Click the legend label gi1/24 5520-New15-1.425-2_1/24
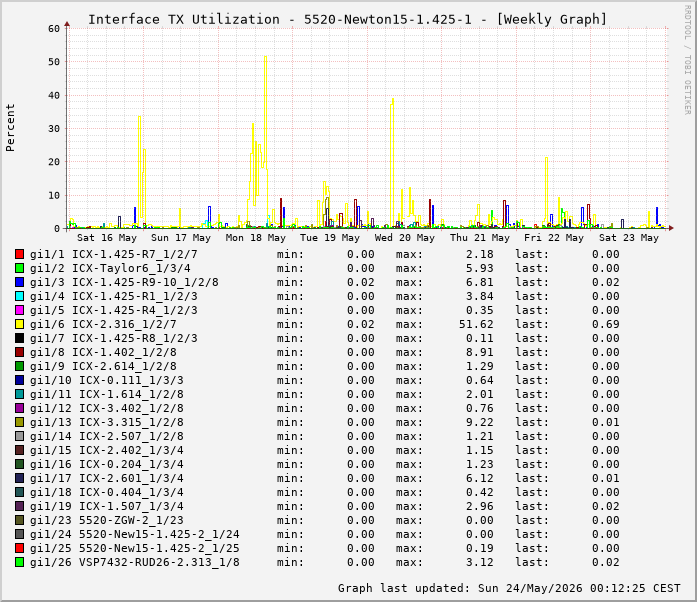Image resolution: width=697 pixels, height=602 pixels. coord(135,534)
